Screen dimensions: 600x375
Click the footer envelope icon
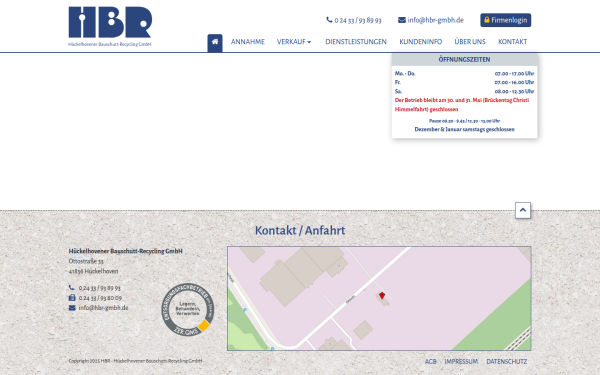pos(72,308)
